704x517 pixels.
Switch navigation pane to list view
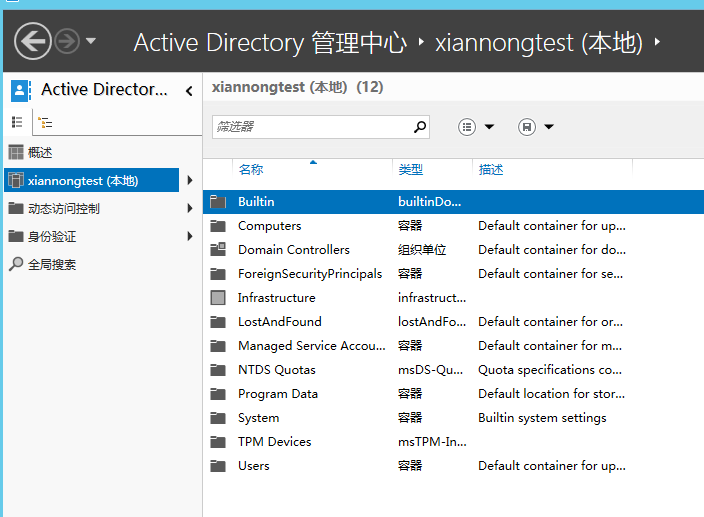pyautogui.click(x=17, y=122)
